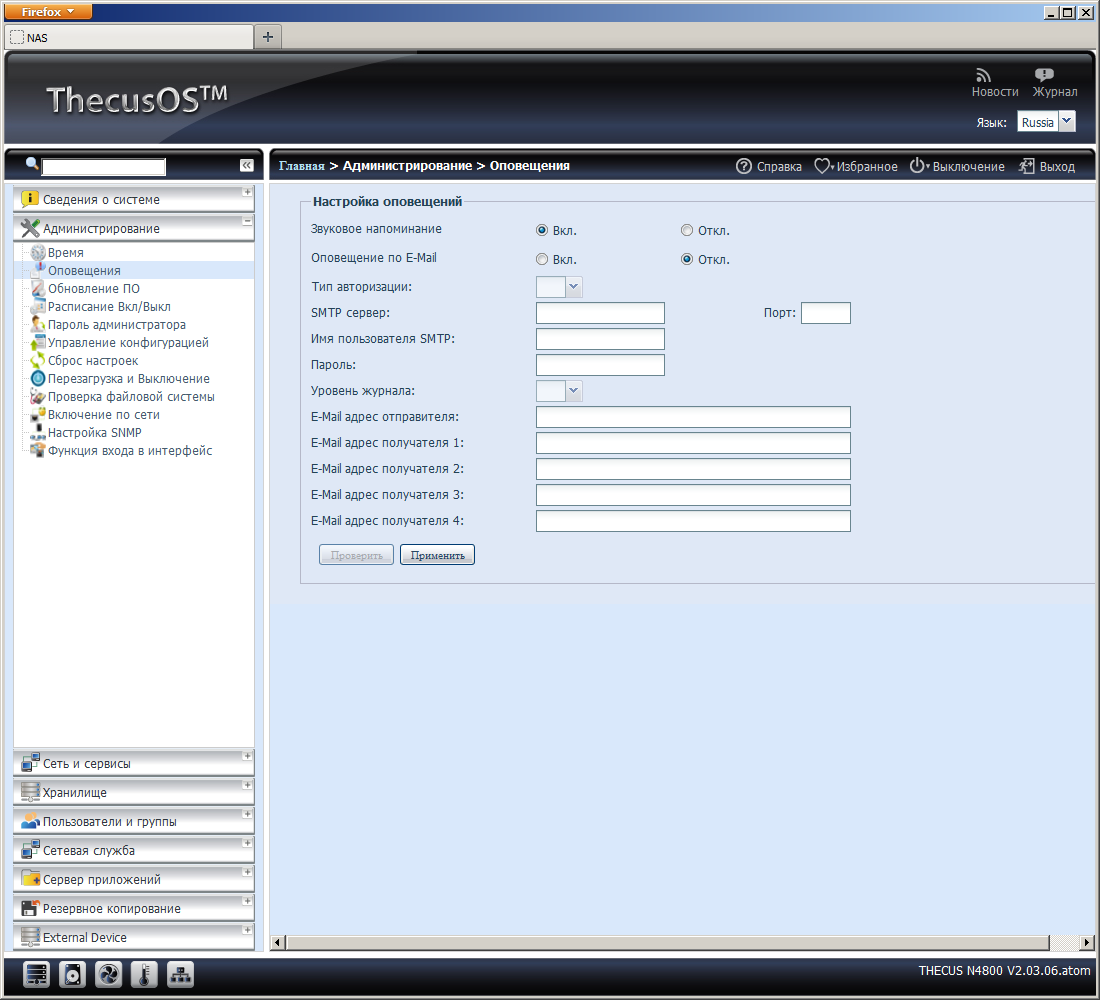Open network status icon in bottom bar
The width and height of the screenshot is (1100, 1000).
tap(180, 974)
